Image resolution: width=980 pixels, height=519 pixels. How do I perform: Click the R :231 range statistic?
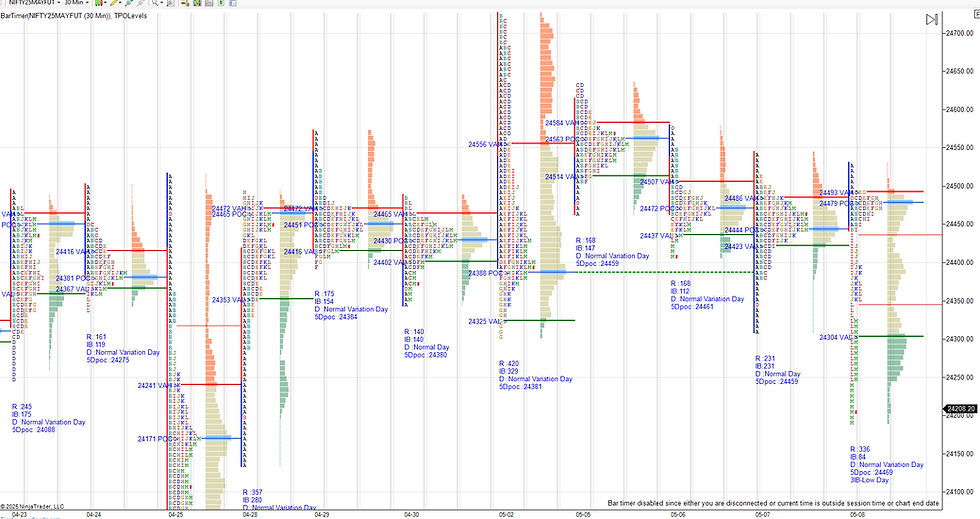point(766,359)
